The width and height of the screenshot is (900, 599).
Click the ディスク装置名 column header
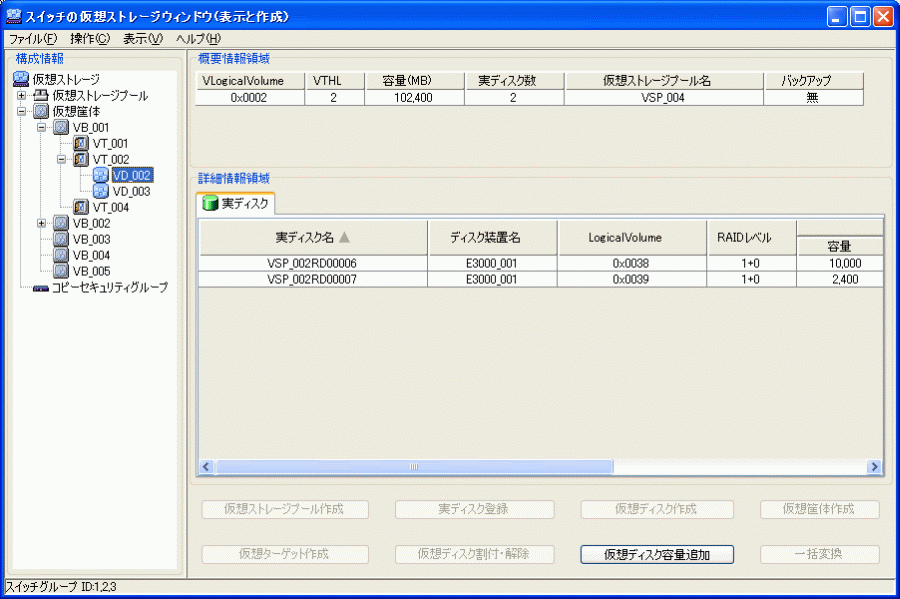point(492,238)
